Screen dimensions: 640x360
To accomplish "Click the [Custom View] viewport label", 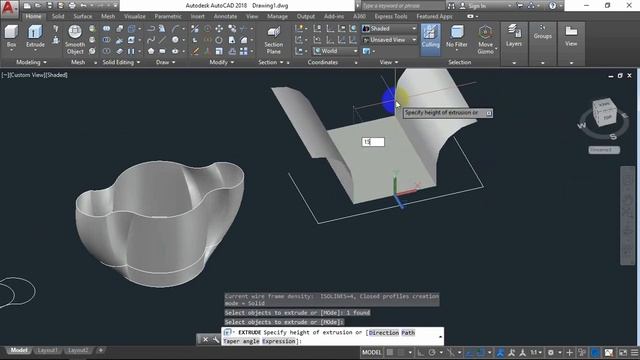I will pos(28,75).
